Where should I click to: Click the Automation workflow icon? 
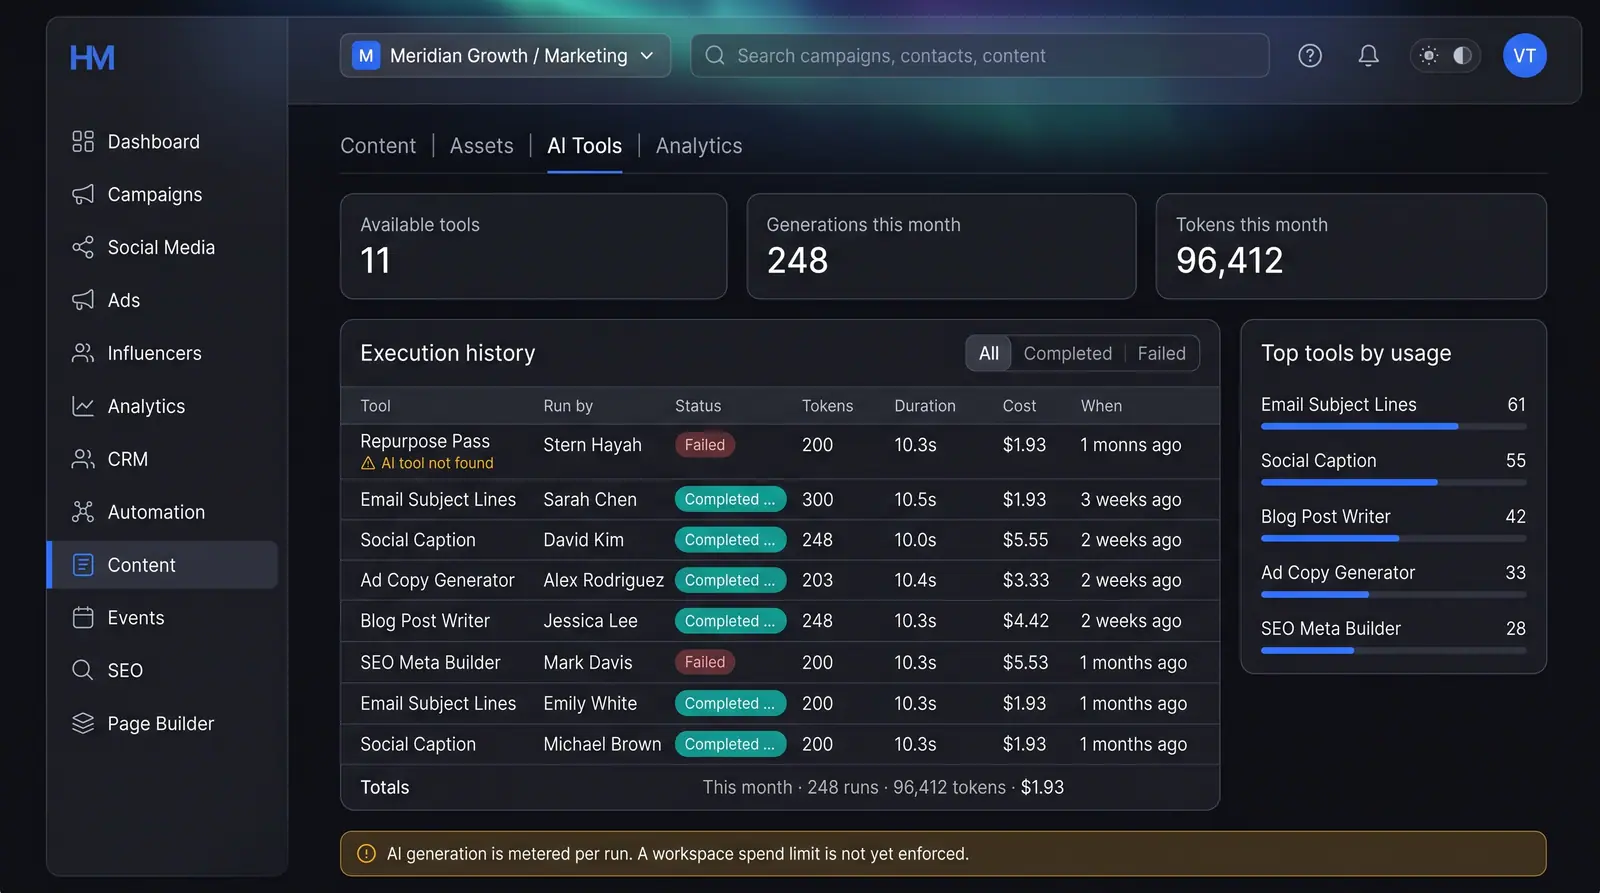point(83,512)
